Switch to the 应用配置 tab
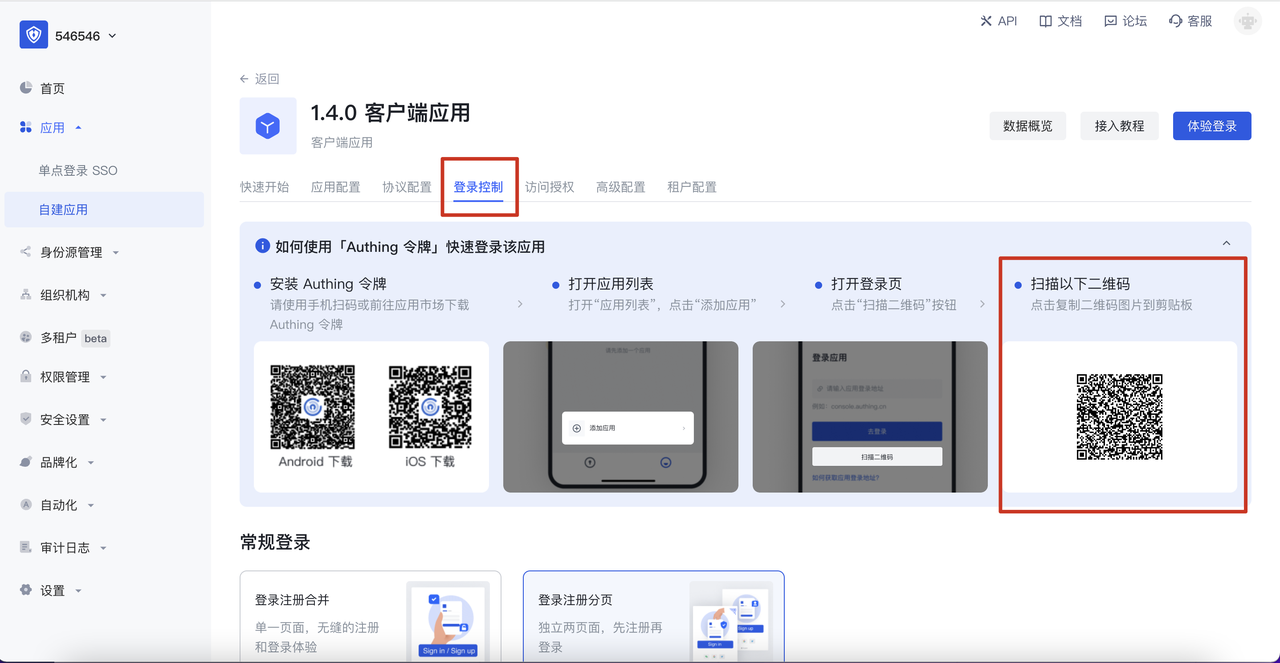 tap(335, 186)
